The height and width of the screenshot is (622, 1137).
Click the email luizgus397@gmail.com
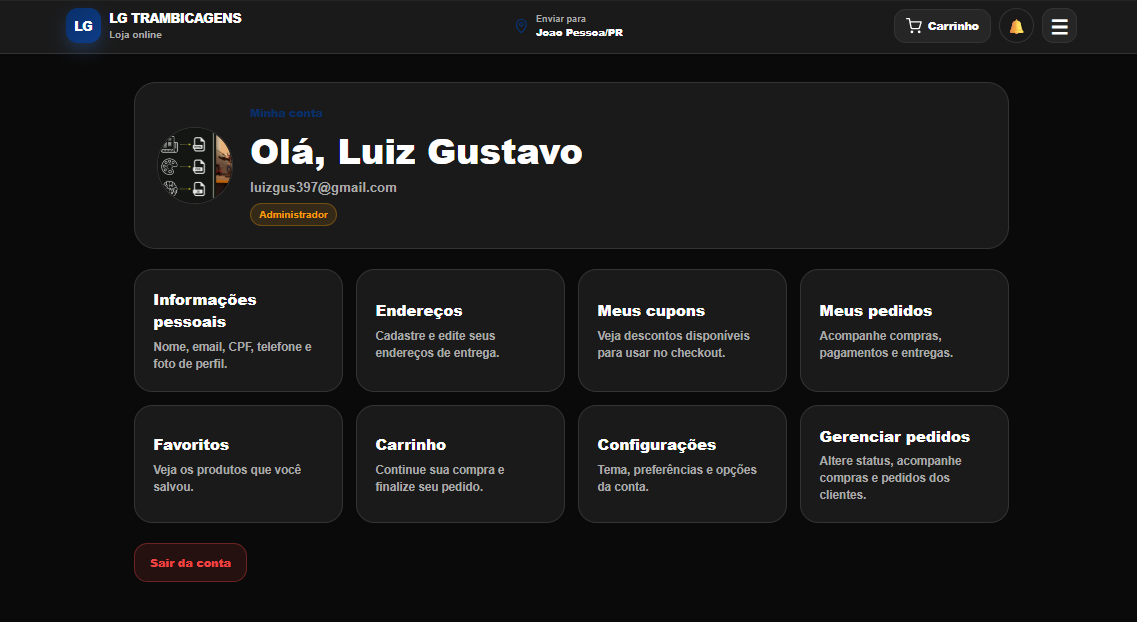tap(323, 187)
